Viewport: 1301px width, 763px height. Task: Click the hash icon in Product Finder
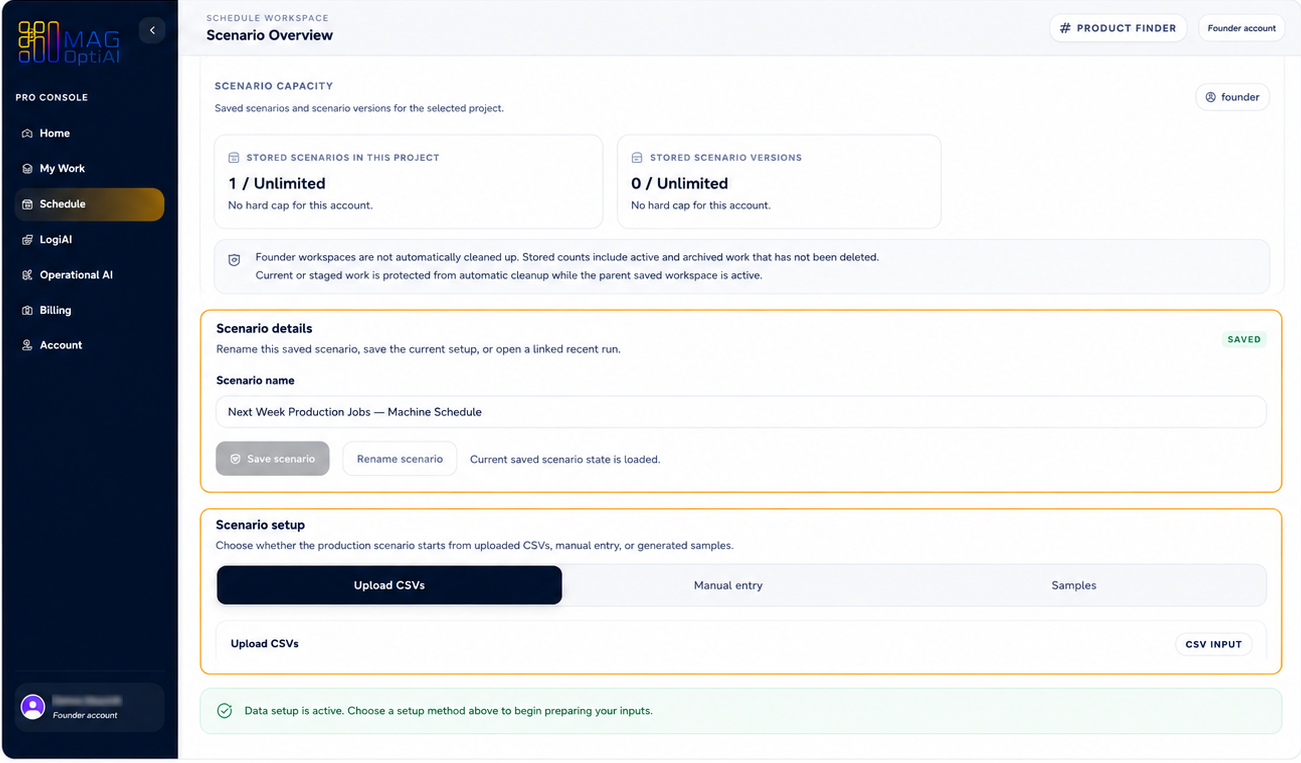point(1065,28)
